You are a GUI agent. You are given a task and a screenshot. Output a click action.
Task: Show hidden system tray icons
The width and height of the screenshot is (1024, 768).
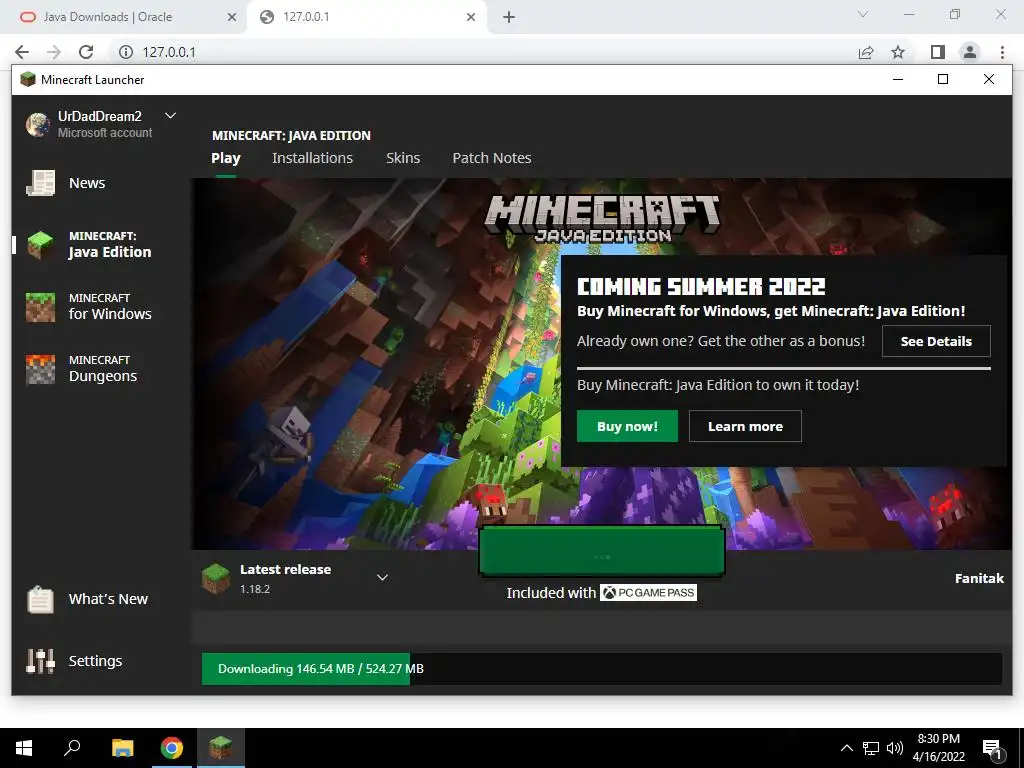[846, 748]
